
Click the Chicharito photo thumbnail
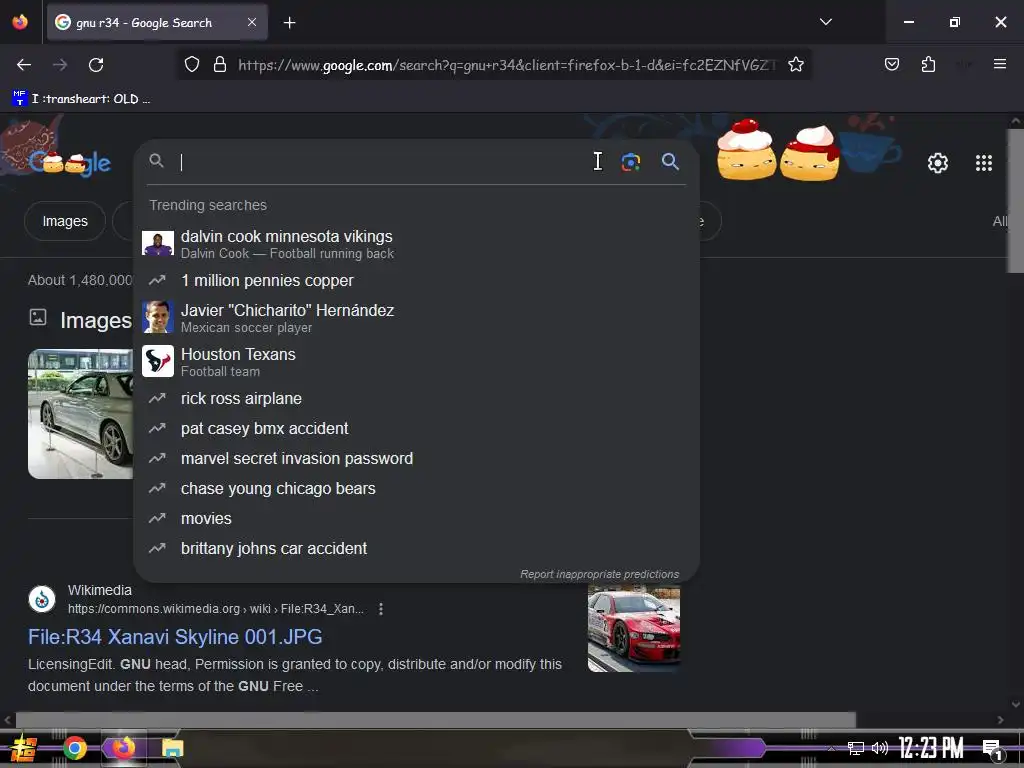pos(158,317)
